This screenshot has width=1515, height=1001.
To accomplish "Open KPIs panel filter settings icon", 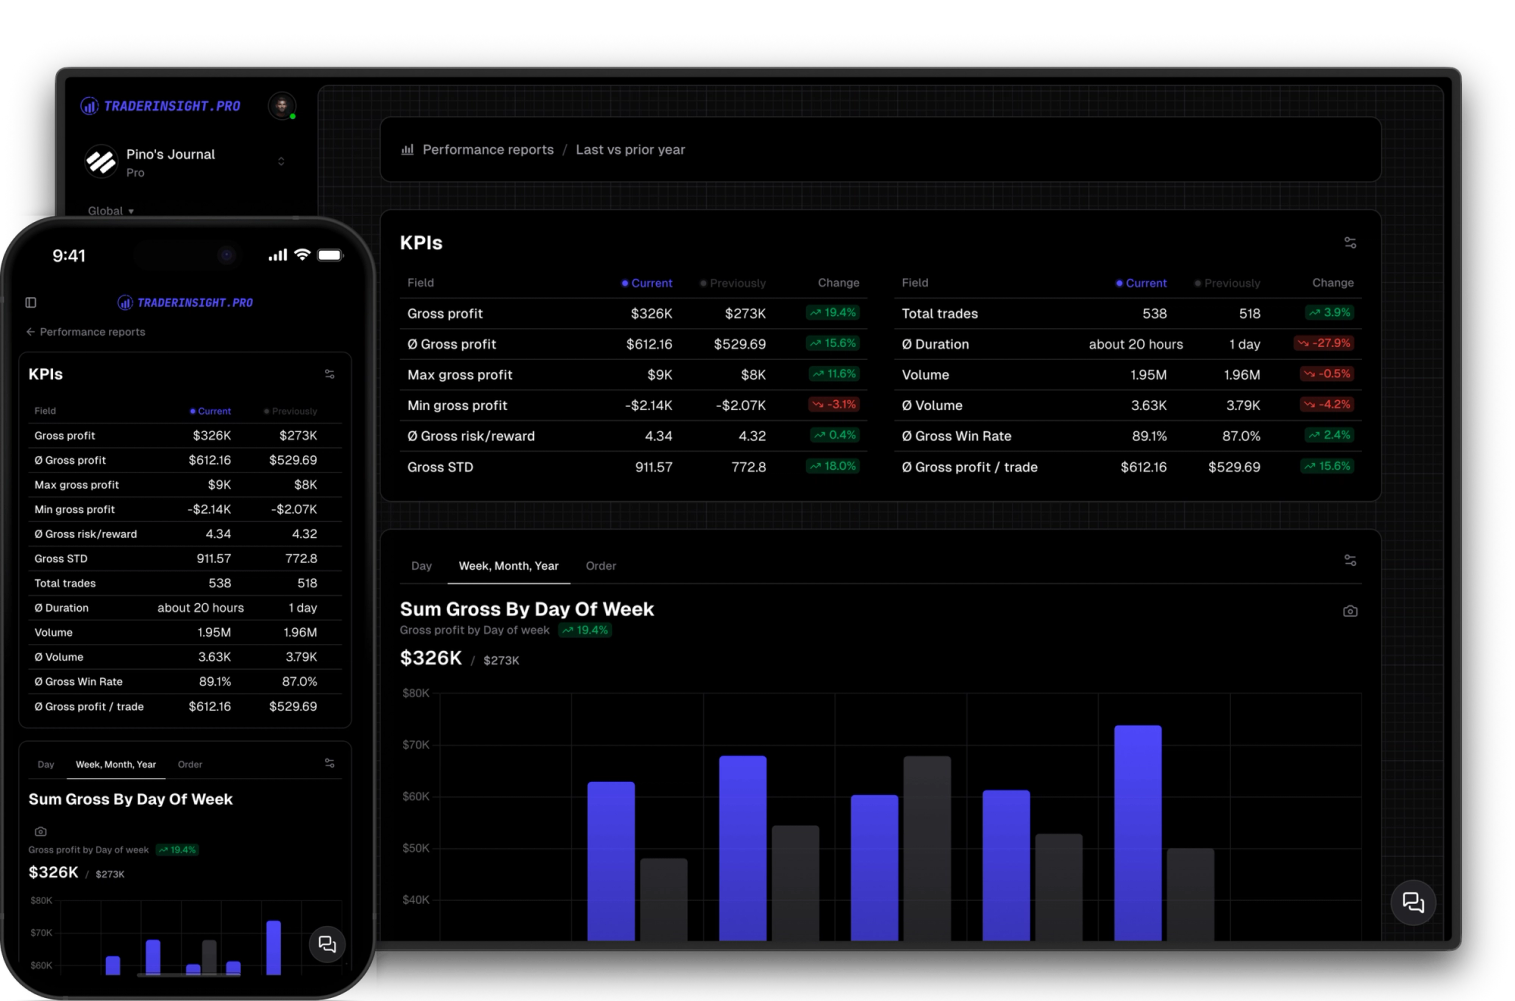I will [1349, 242].
